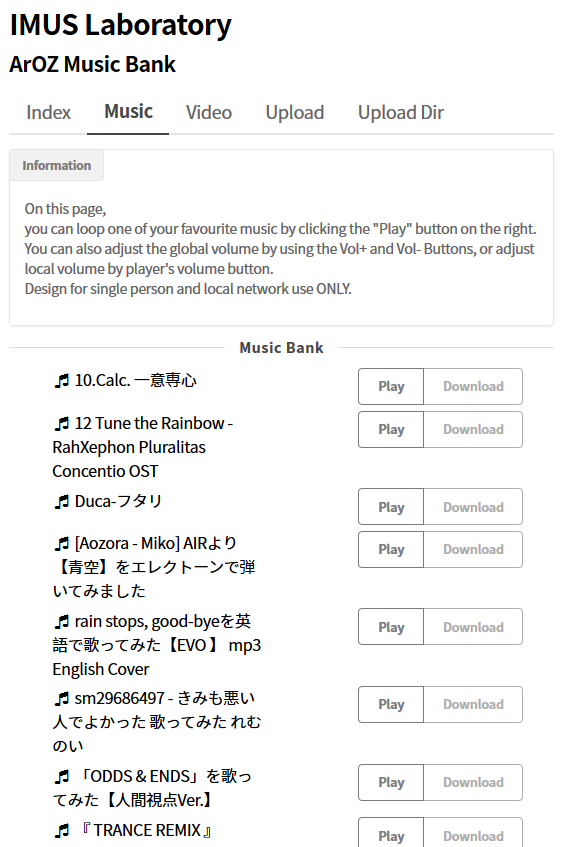Click the music note icon next to Duca-フタリ
This screenshot has height=847, width=565.
point(62,502)
